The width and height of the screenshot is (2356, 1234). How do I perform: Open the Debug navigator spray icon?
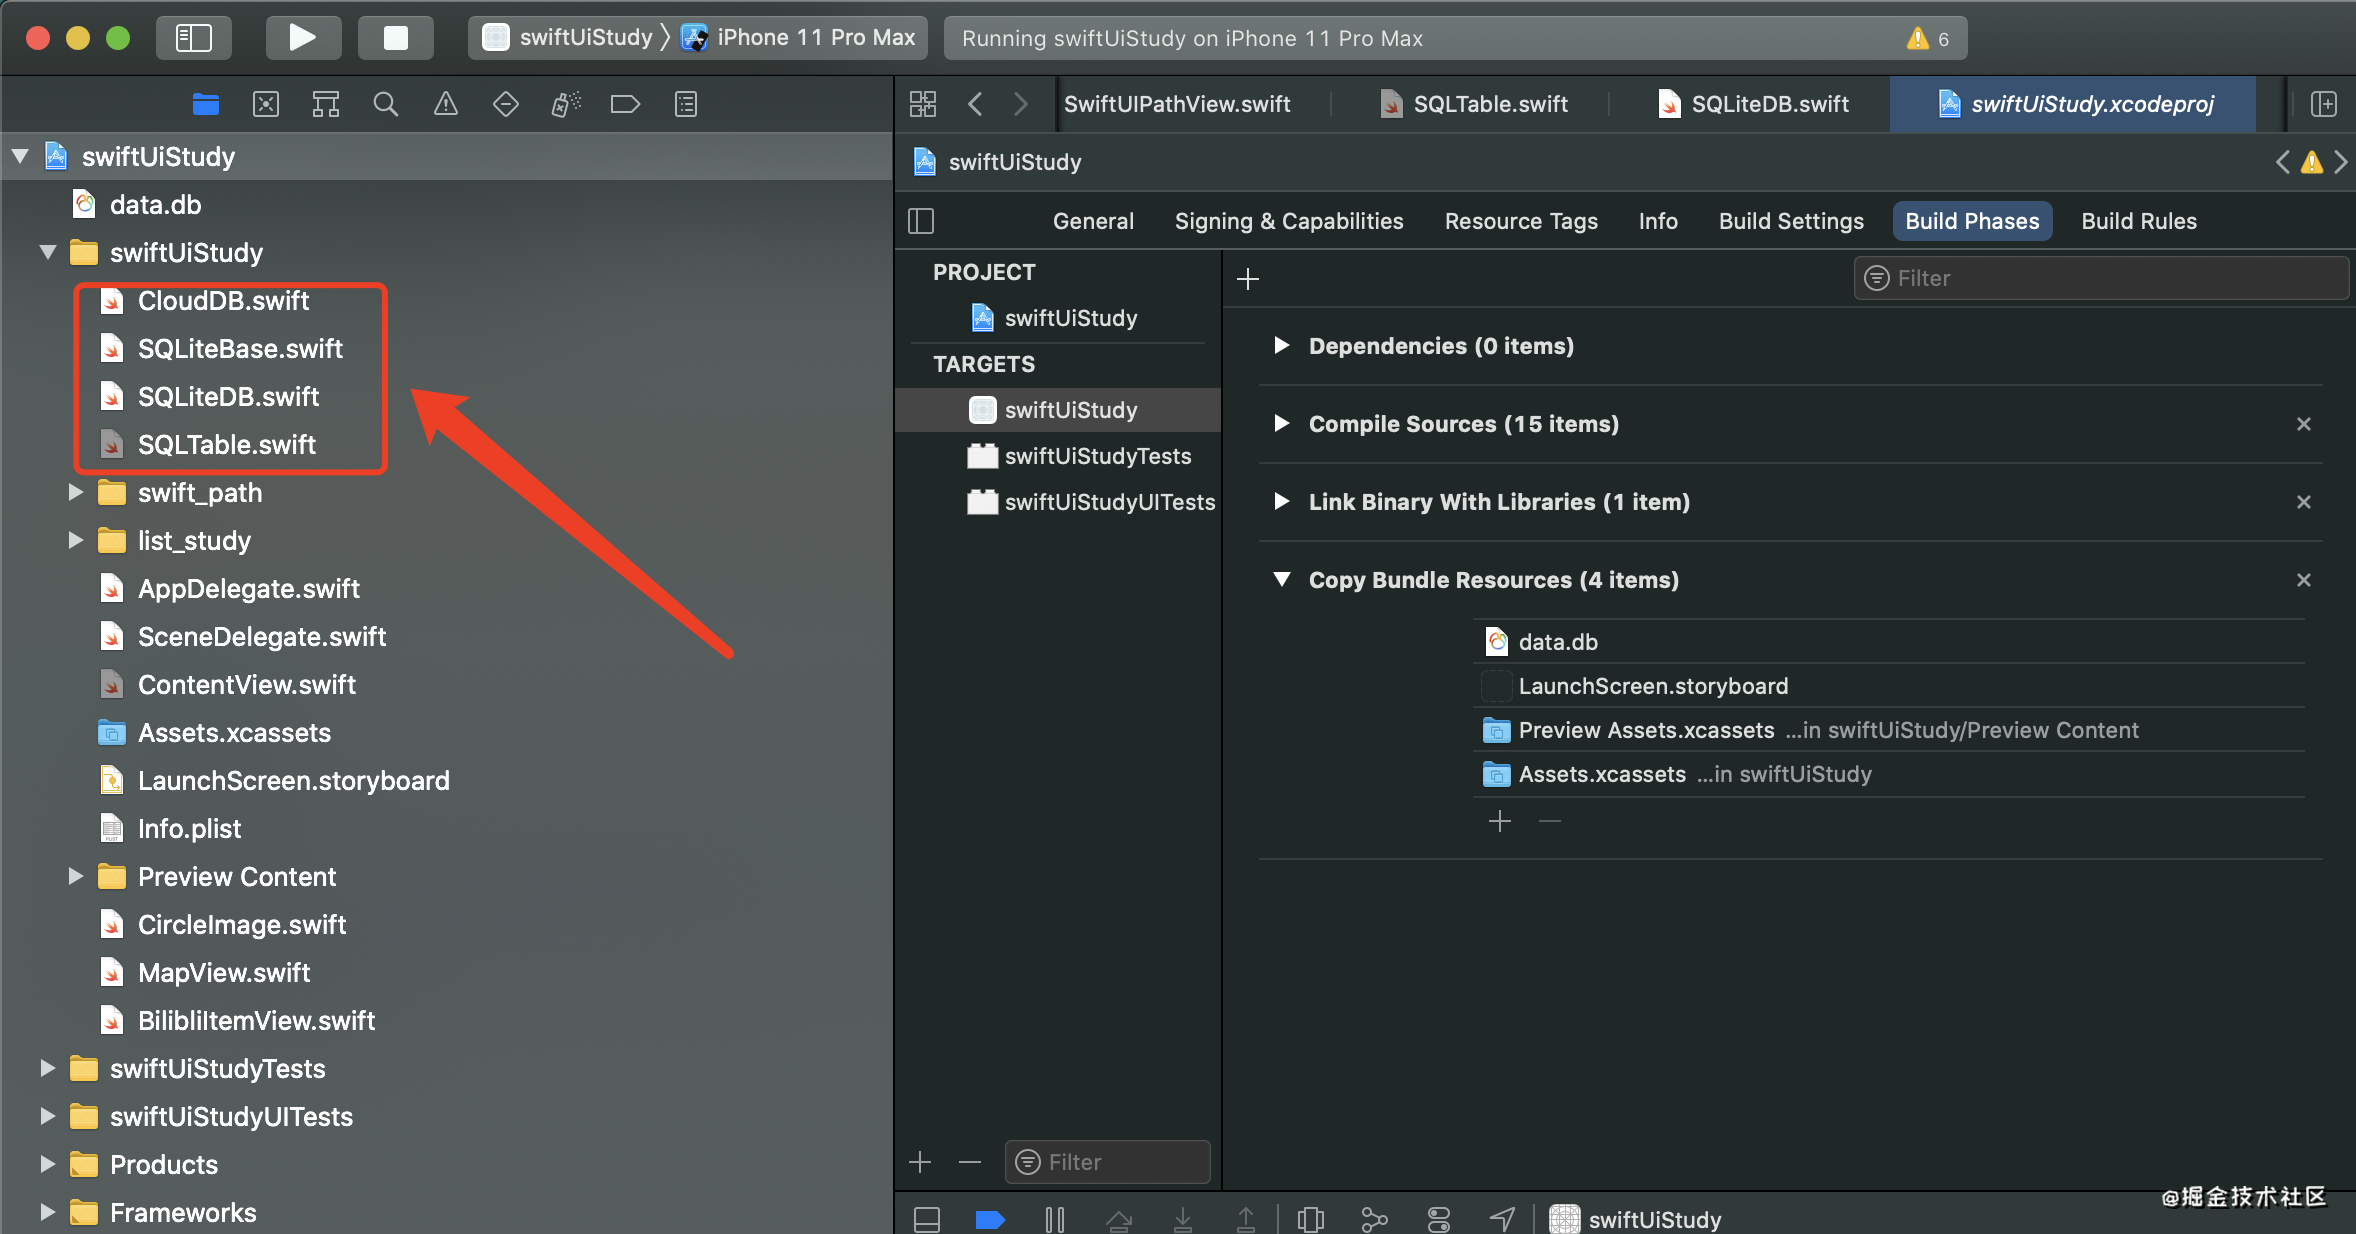566,104
